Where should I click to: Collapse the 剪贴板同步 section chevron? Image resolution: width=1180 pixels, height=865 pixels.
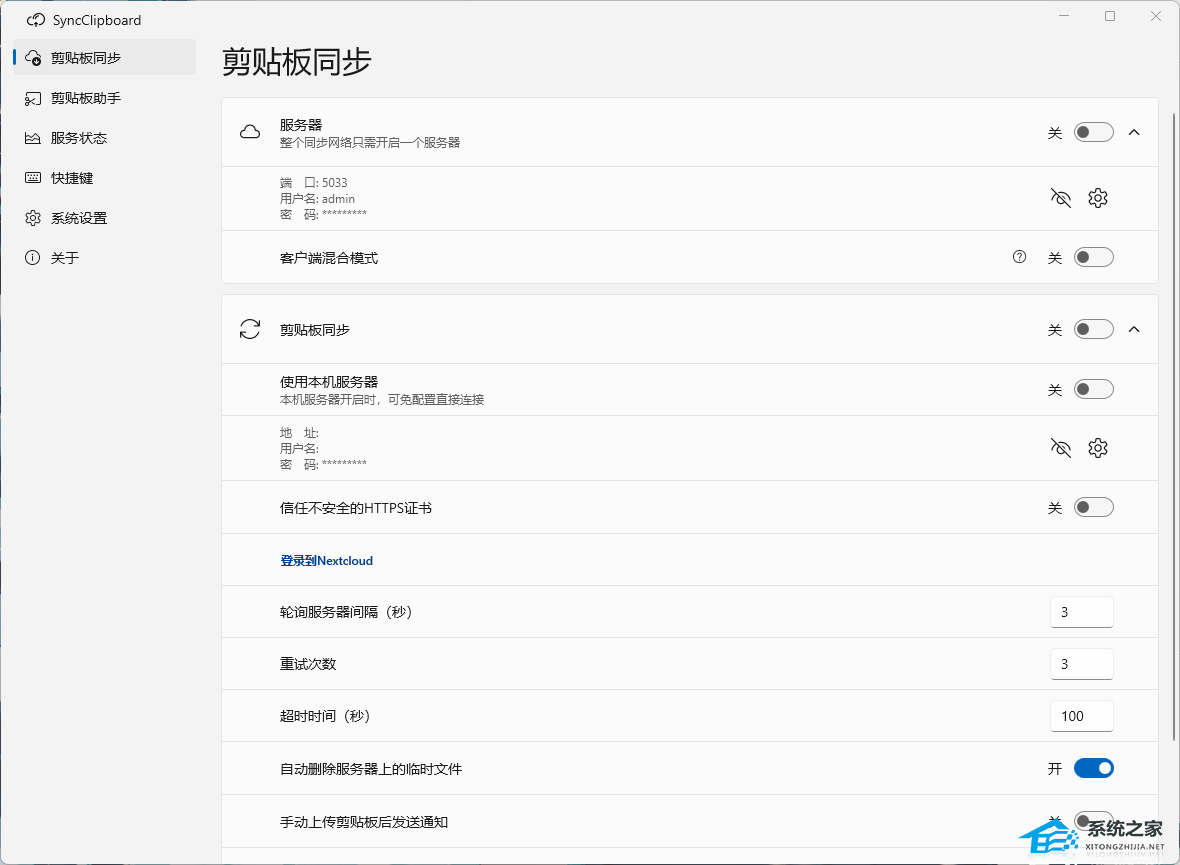pos(1134,329)
